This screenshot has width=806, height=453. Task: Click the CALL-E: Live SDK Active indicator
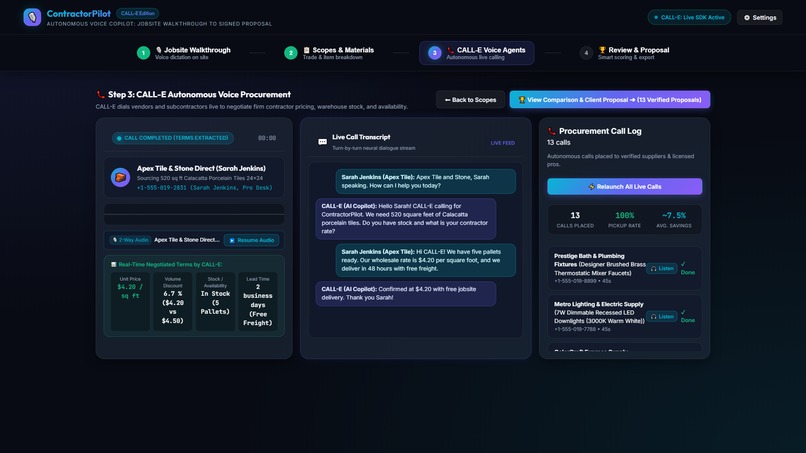pyautogui.click(x=689, y=17)
